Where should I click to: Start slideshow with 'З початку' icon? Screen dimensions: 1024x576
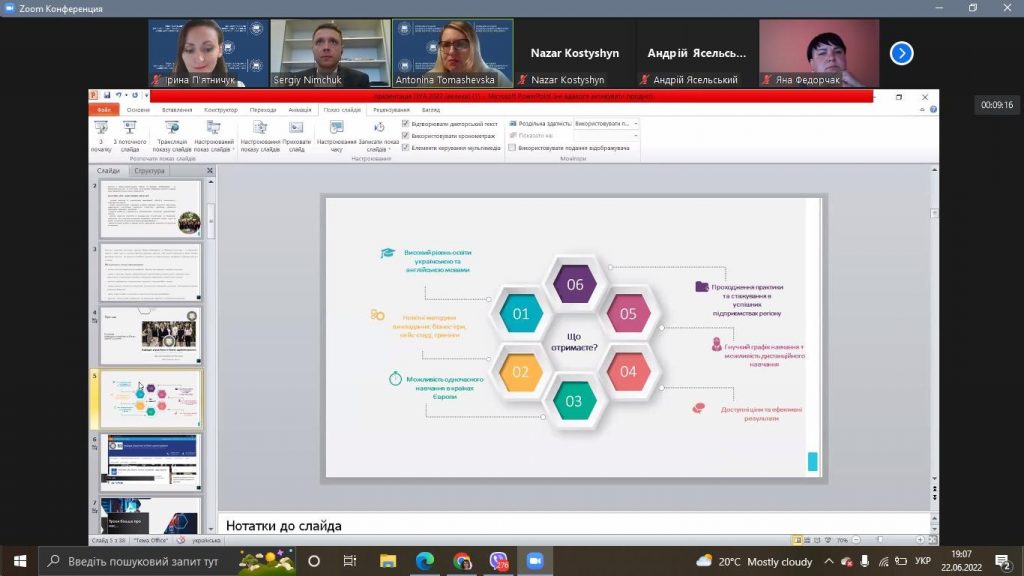[101, 136]
